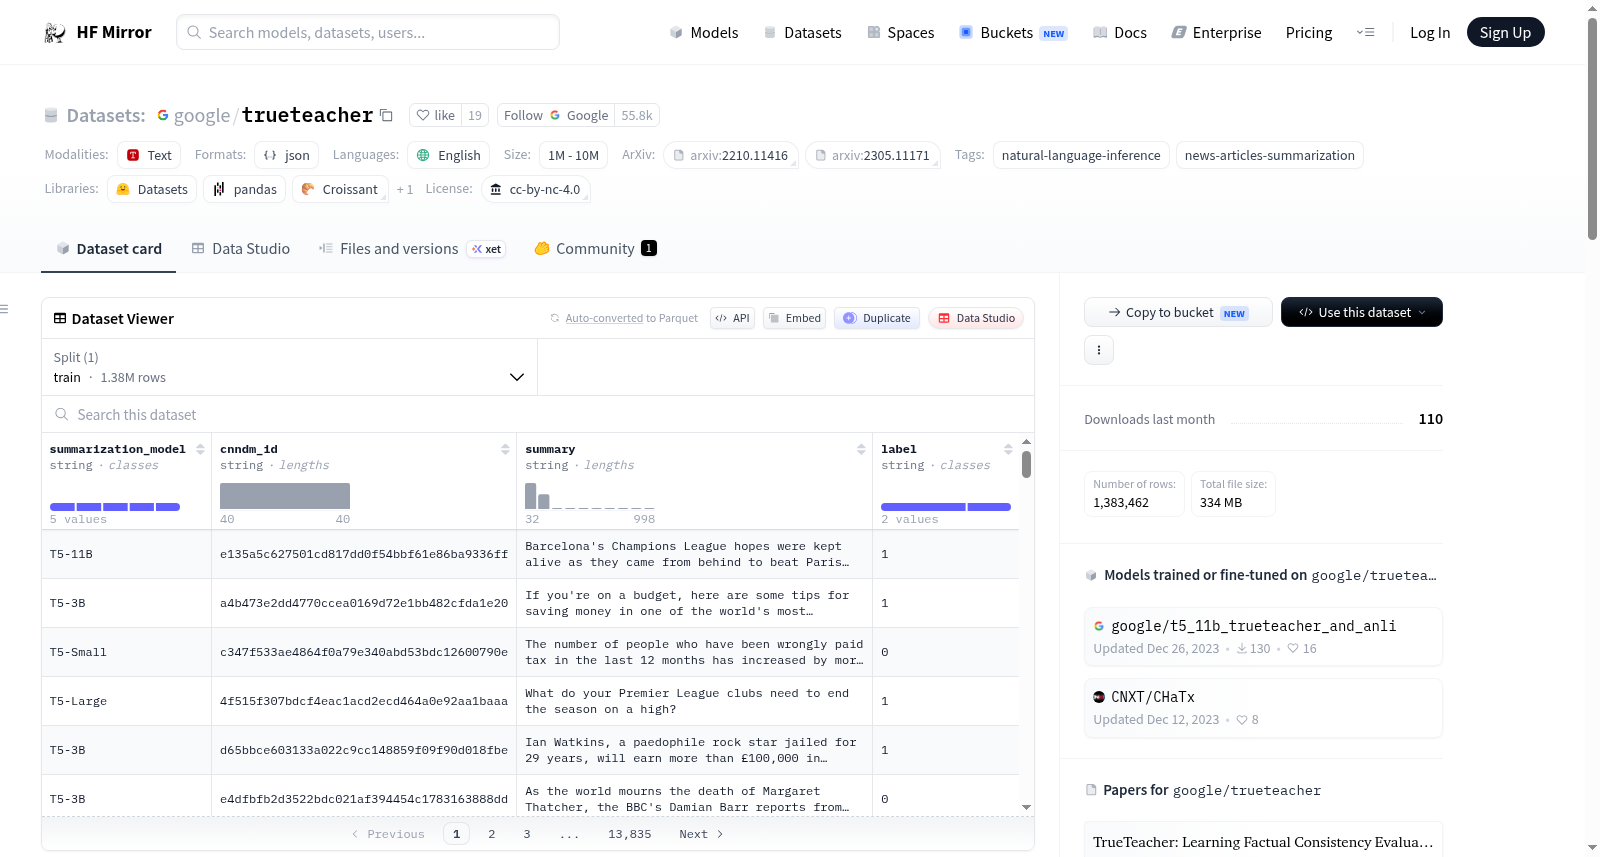Click the Search this dataset field
The width and height of the screenshot is (1600, 857).
[538, 414]
